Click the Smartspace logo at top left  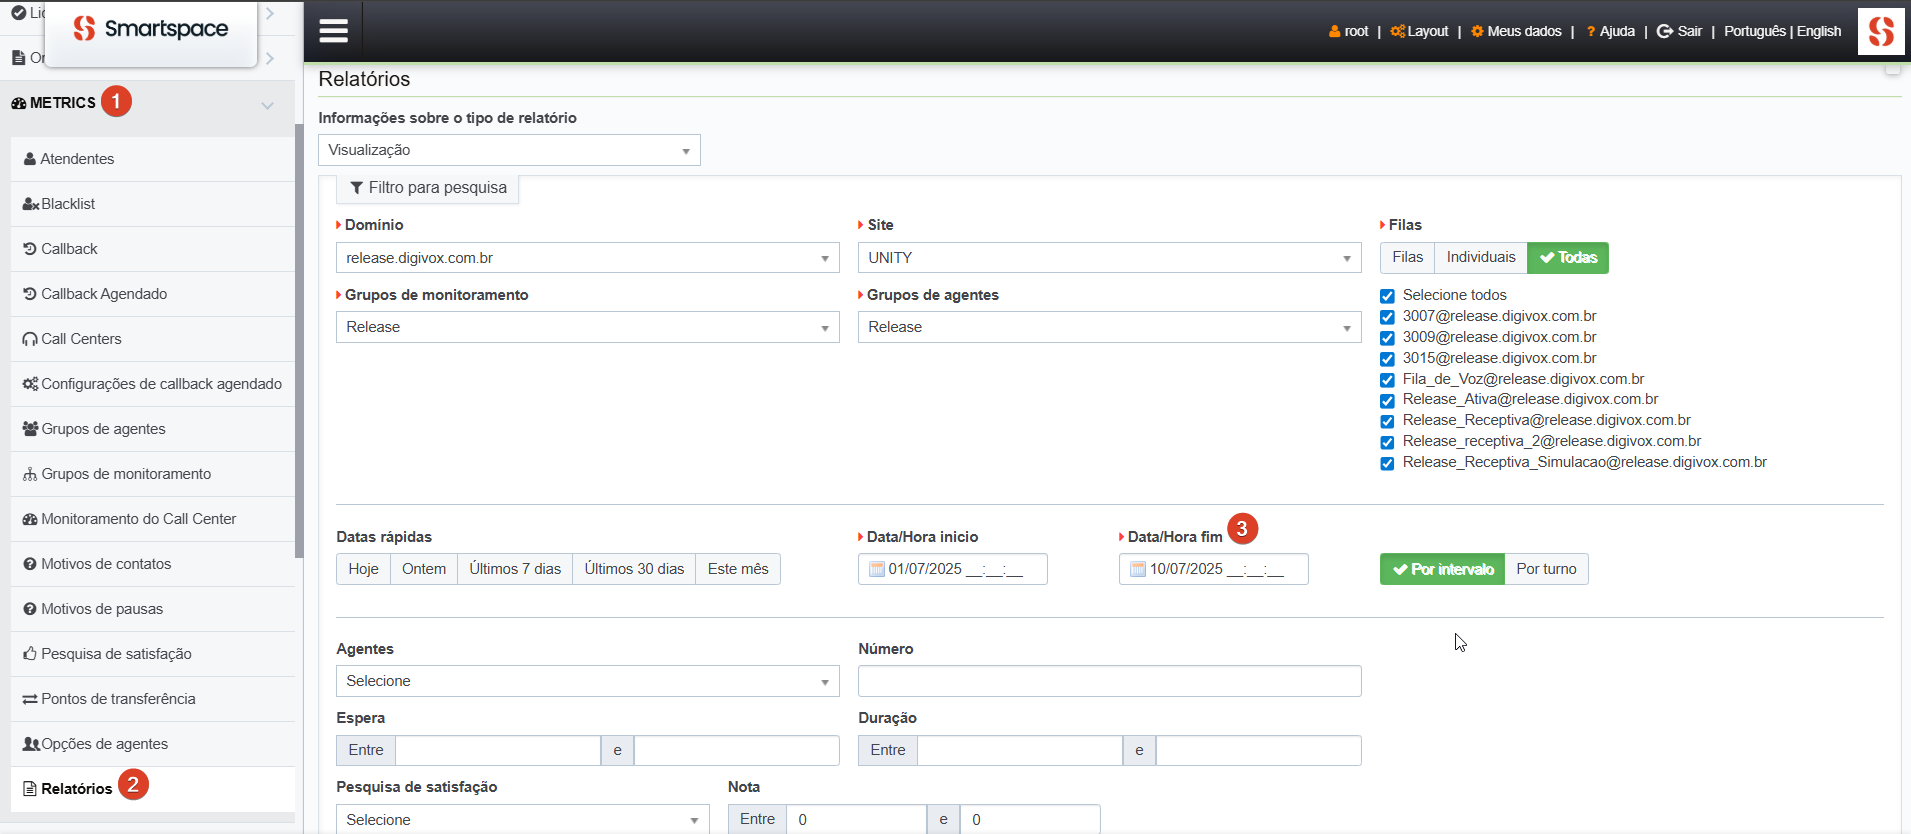pyautogui.click(x=151, y=29)
